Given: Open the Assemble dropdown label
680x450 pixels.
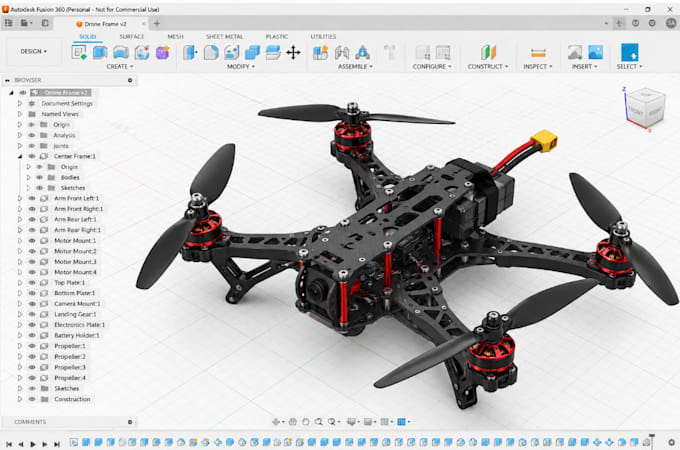Looking at the screenshot, I should pos(355,66).
